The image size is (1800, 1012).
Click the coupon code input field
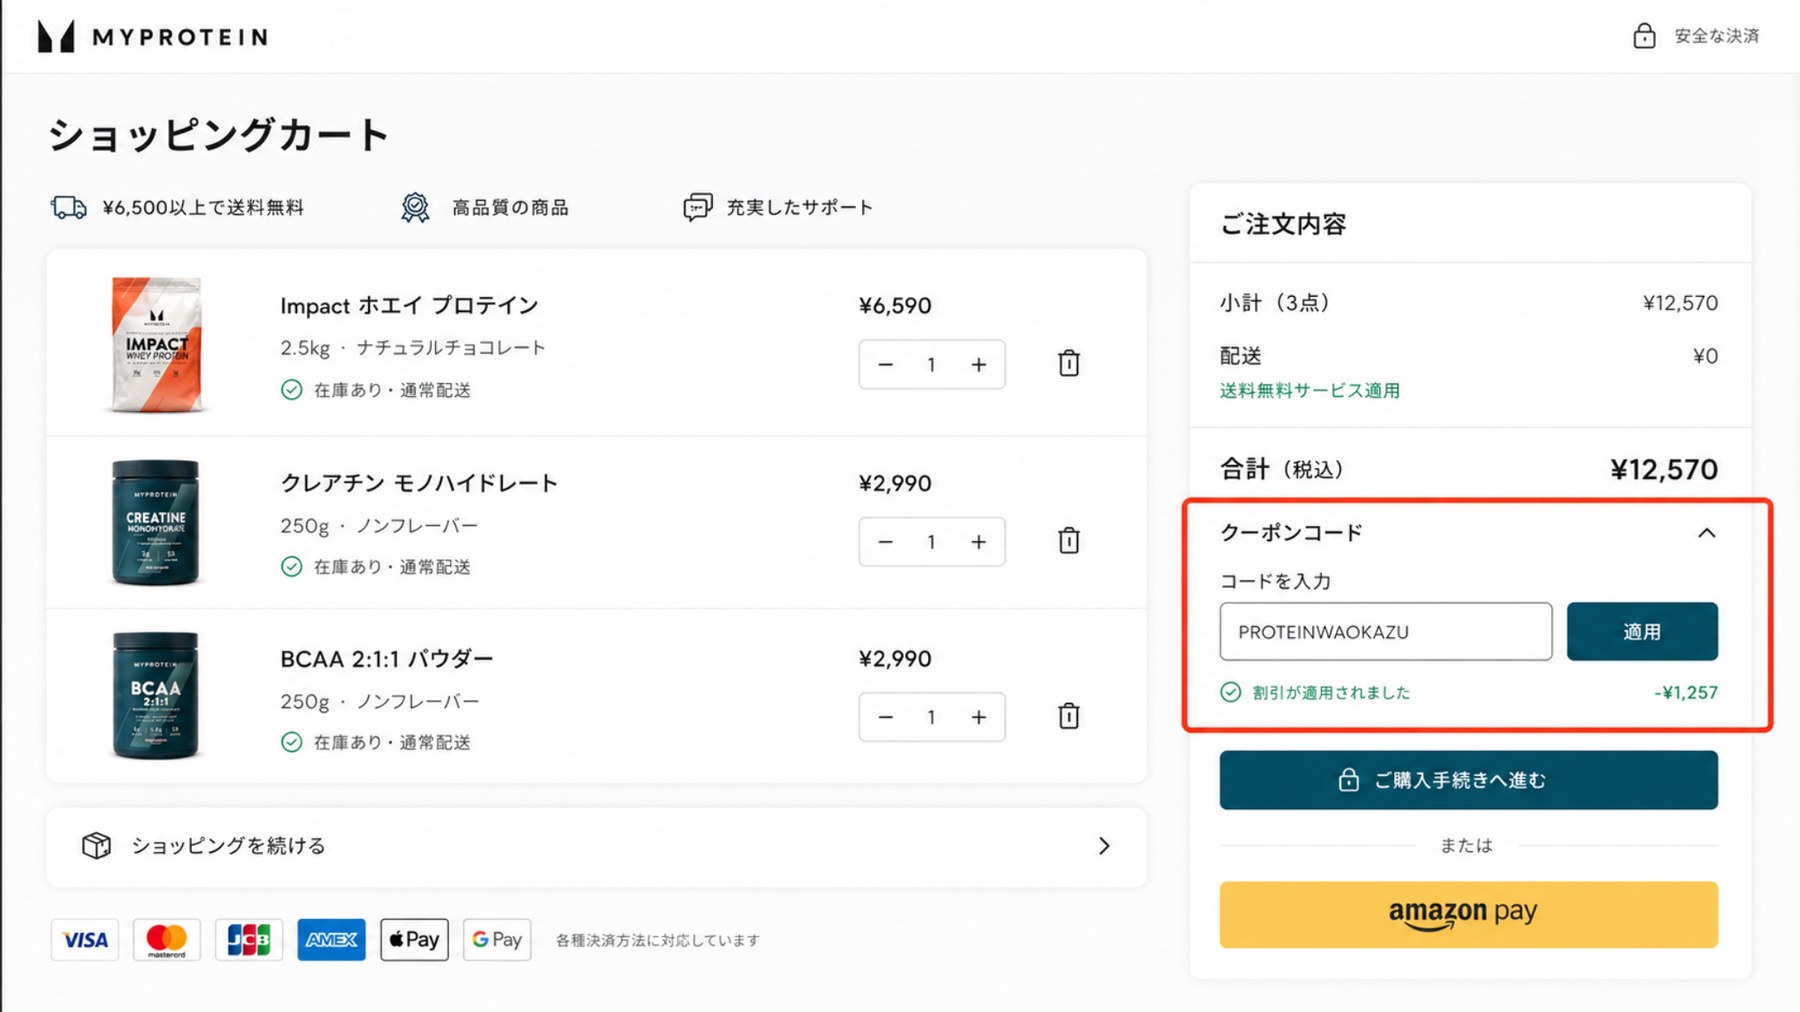(1385, 631)
